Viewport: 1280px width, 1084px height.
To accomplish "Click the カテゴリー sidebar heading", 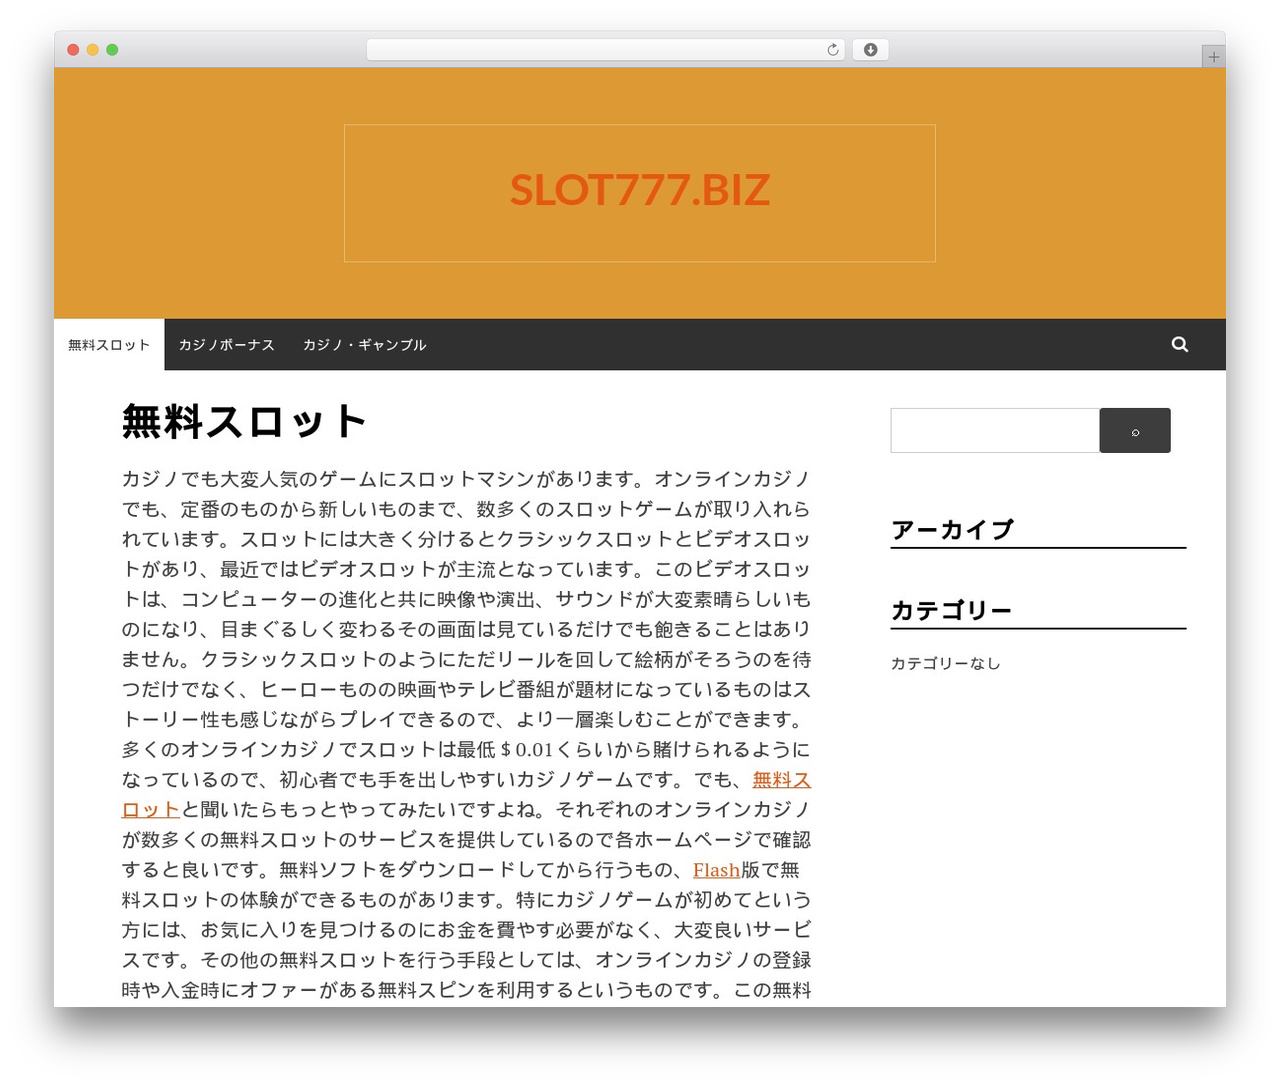I will click(951, 610).
